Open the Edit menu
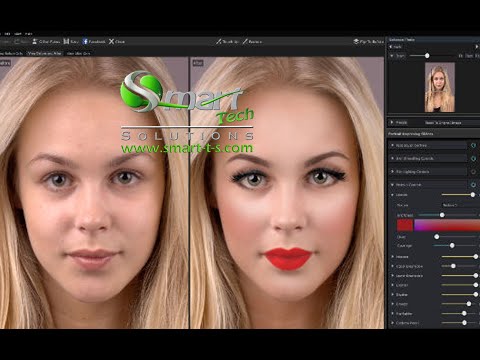The image size is (480, 360). [x=7, y=34]
